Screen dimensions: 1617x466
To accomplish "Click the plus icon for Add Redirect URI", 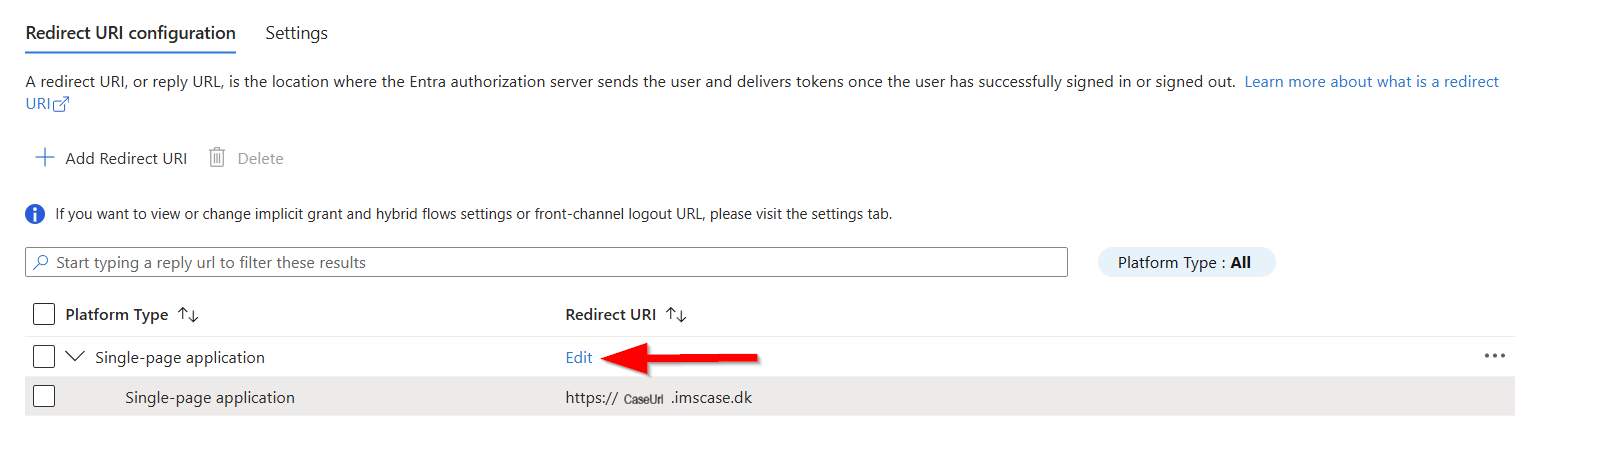I will 45,158.
